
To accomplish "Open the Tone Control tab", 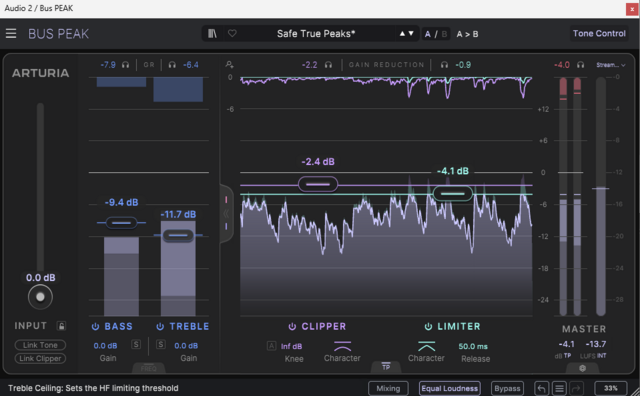I will [x=599, y=33].
